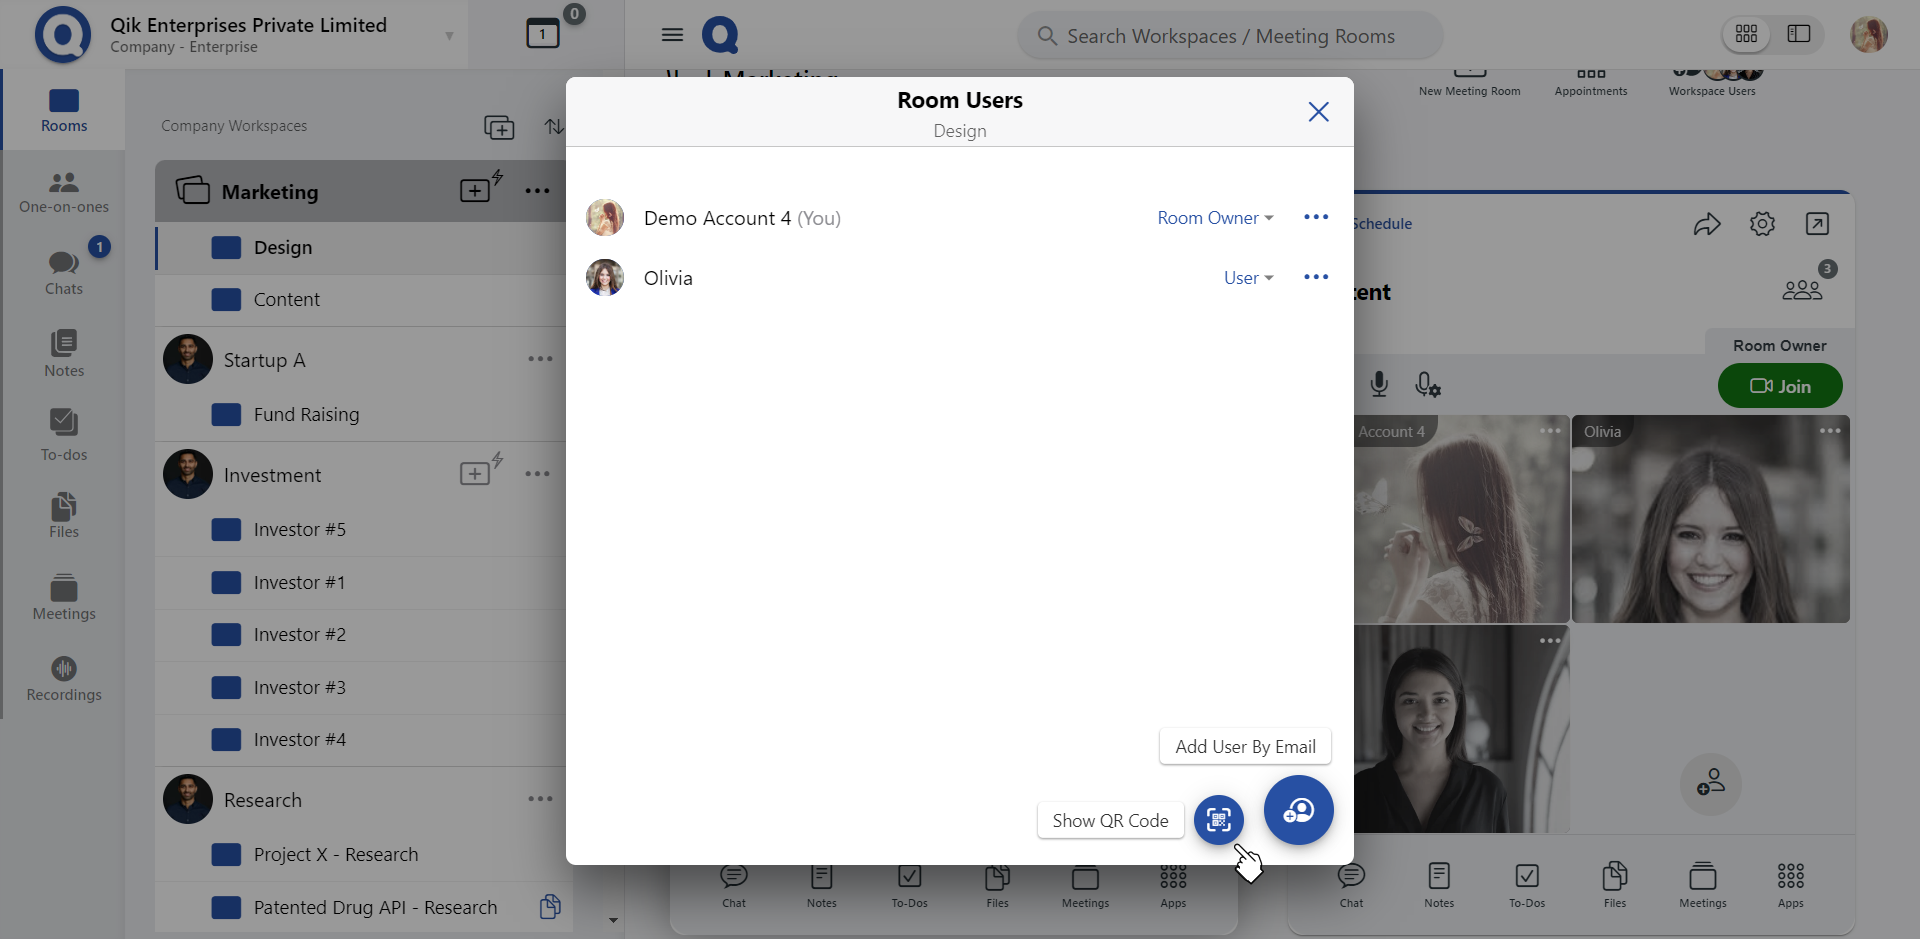Select the Investor #5 room

362,530
